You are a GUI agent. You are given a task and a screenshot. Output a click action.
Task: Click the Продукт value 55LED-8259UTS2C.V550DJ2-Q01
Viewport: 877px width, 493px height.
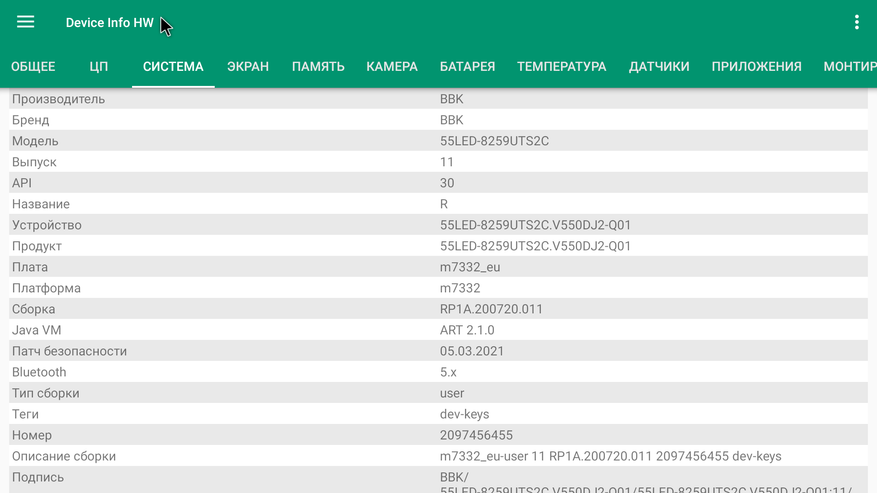(x=535, y=246)
